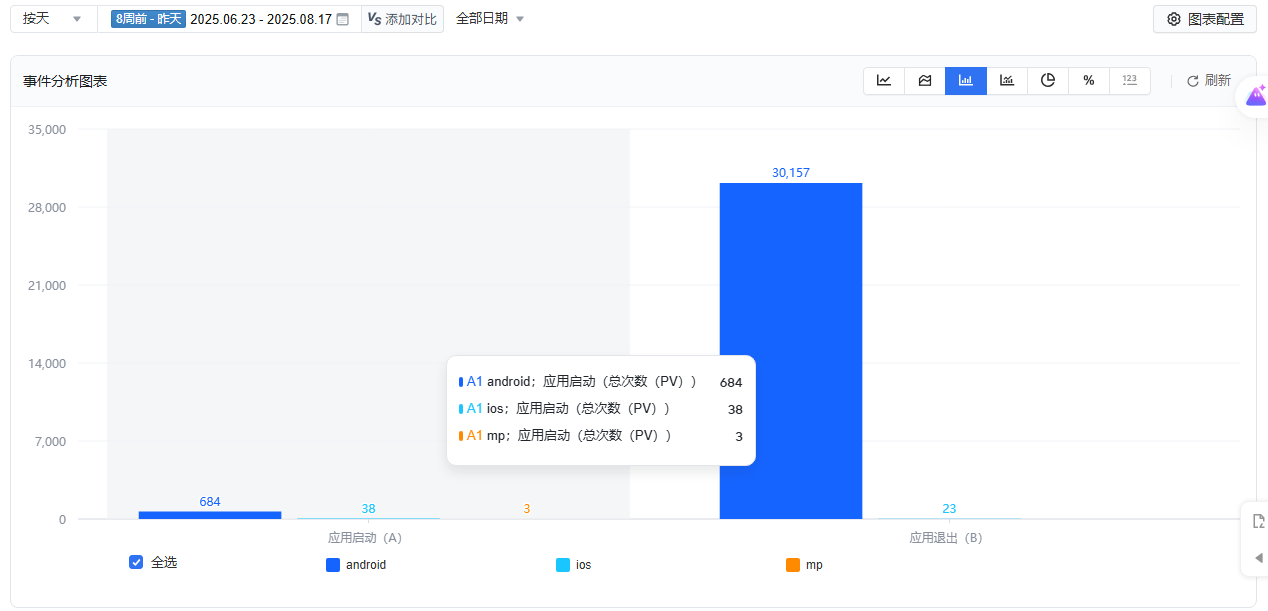Select the bar chart view icon

pos(966,81)
